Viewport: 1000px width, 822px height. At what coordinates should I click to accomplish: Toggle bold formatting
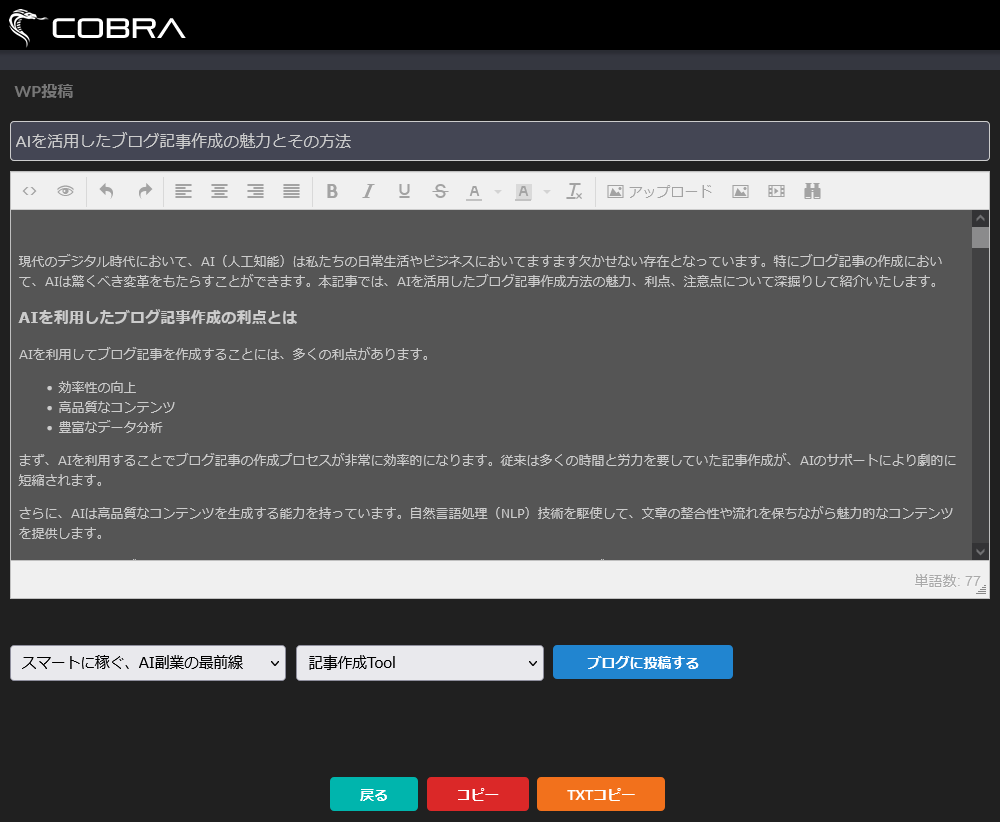click(x=332, y=191)
